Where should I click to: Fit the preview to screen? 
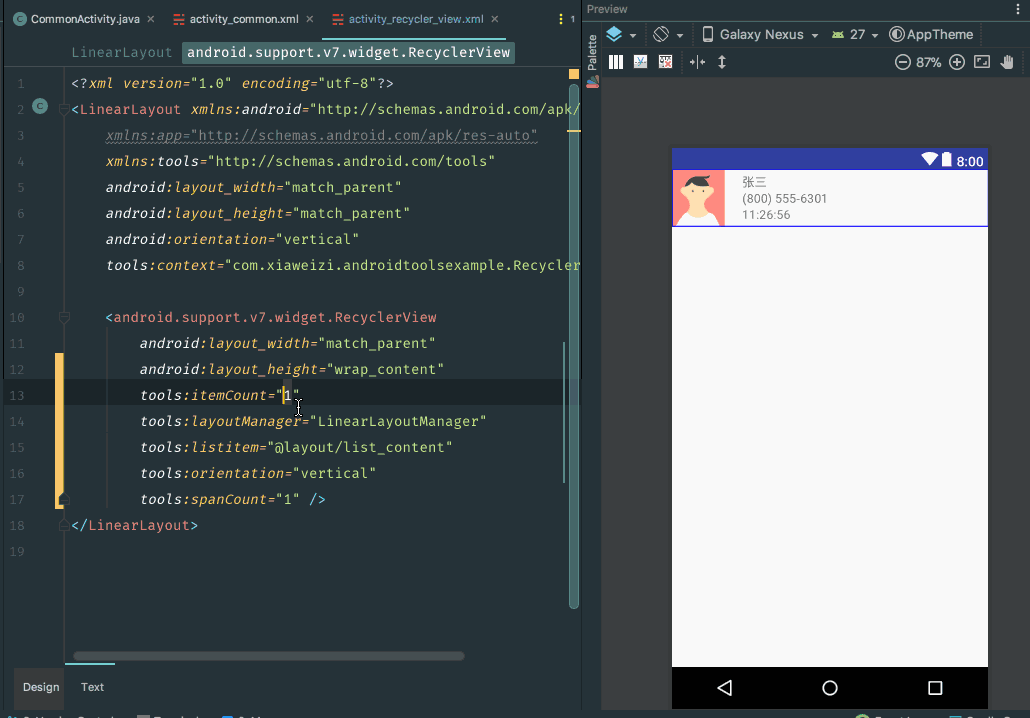pos(981,62)
